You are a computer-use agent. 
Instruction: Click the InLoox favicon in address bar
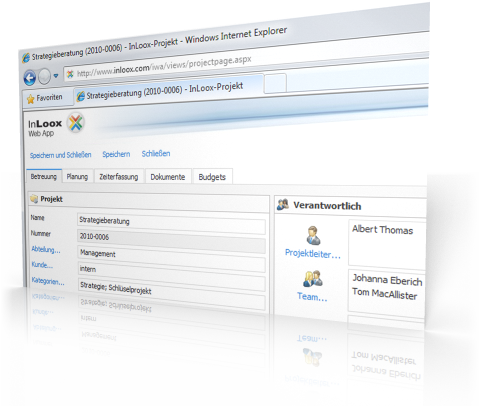[x=70, y=74]
